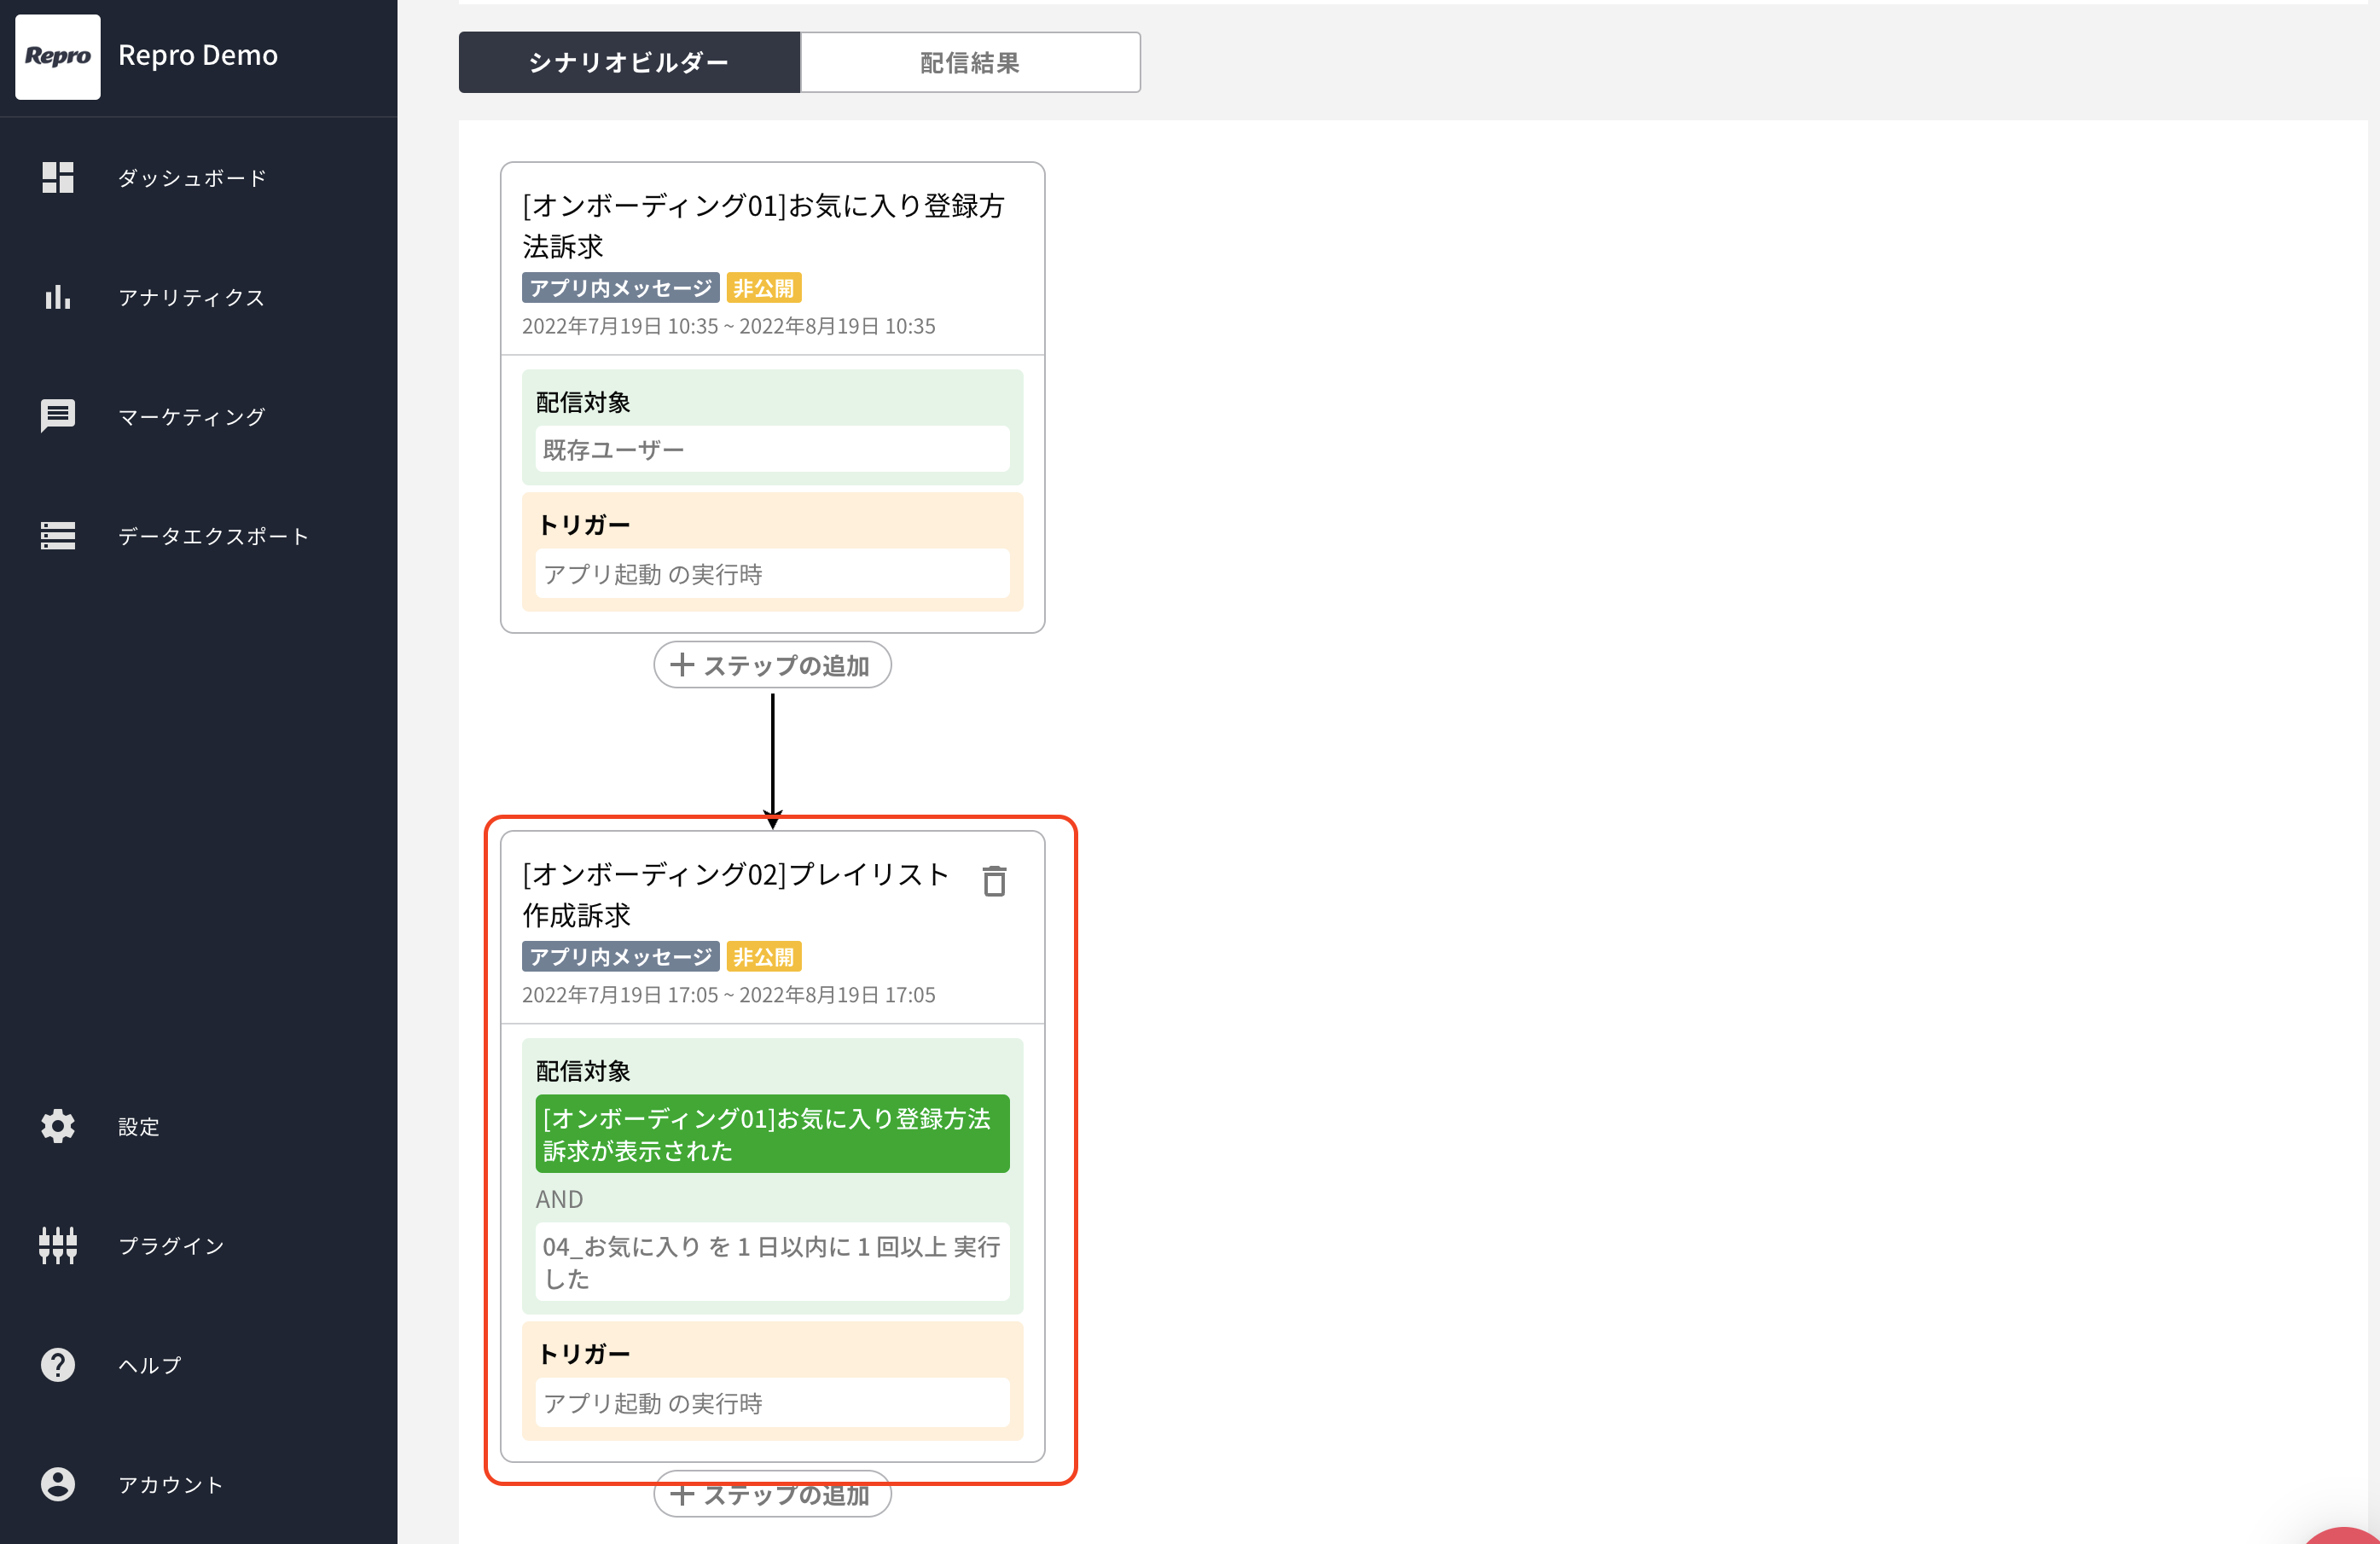The image size is (2380, 1544).
Task: Click 配信対象 heading in オンボーディング01 card
Action: click(583, 402)
